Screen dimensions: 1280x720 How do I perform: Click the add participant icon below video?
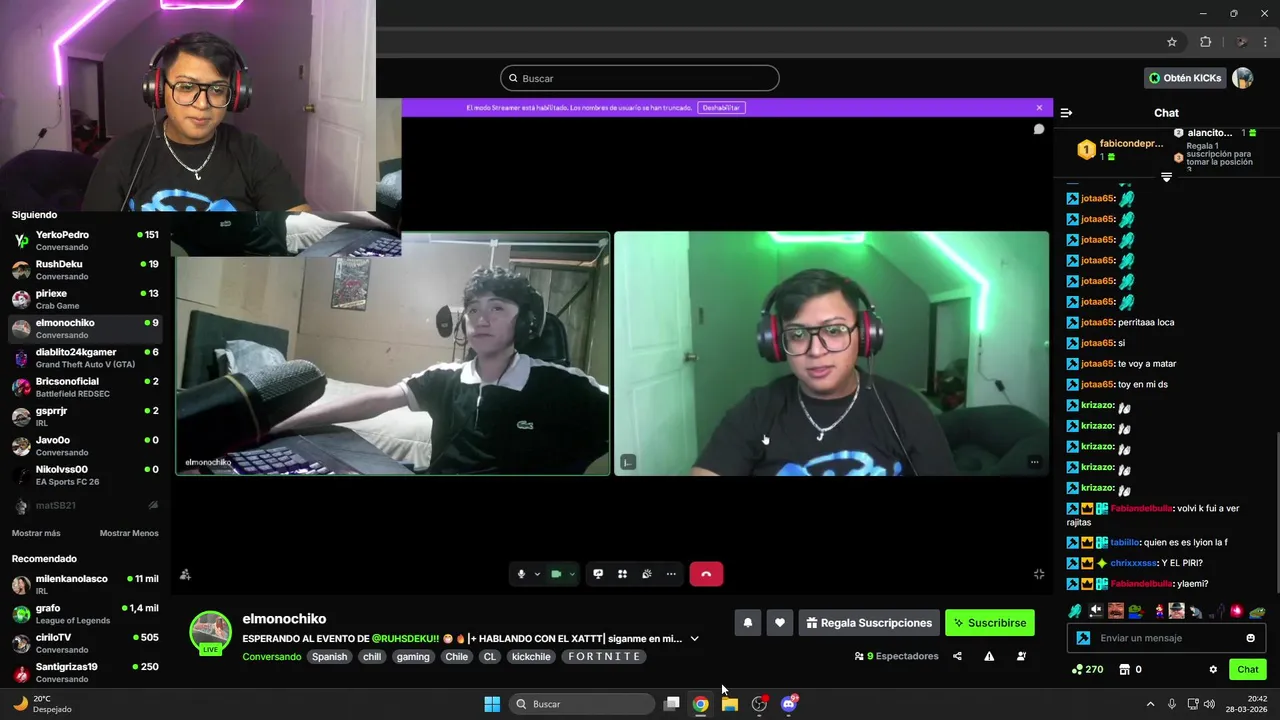[185, 574]
